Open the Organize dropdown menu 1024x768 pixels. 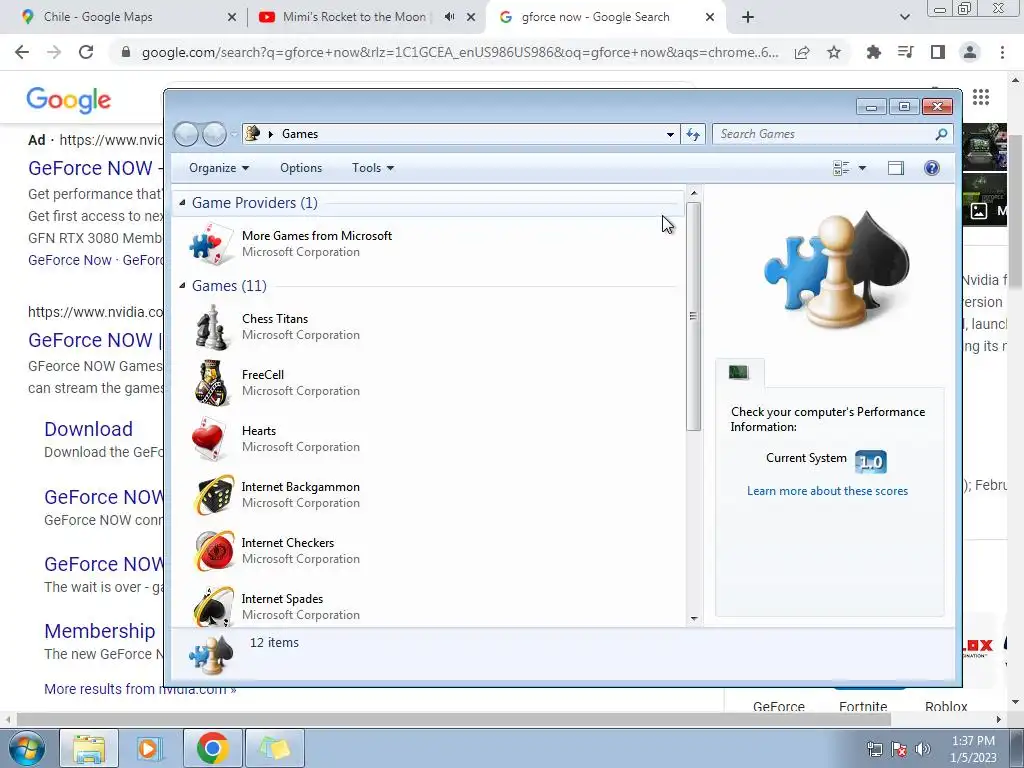click(x=219, y=168)
